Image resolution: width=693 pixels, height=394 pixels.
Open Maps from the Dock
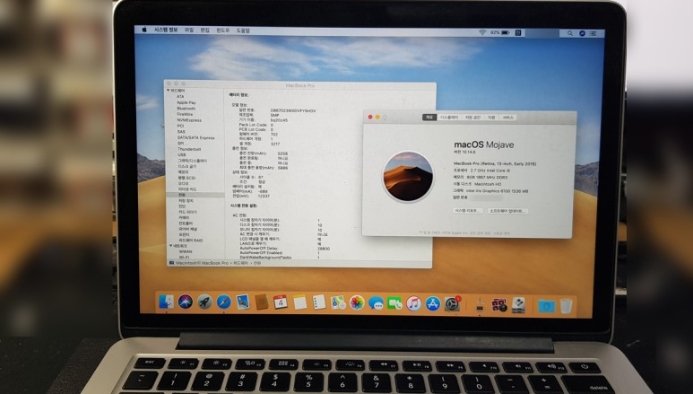click(x=338, y=303)
